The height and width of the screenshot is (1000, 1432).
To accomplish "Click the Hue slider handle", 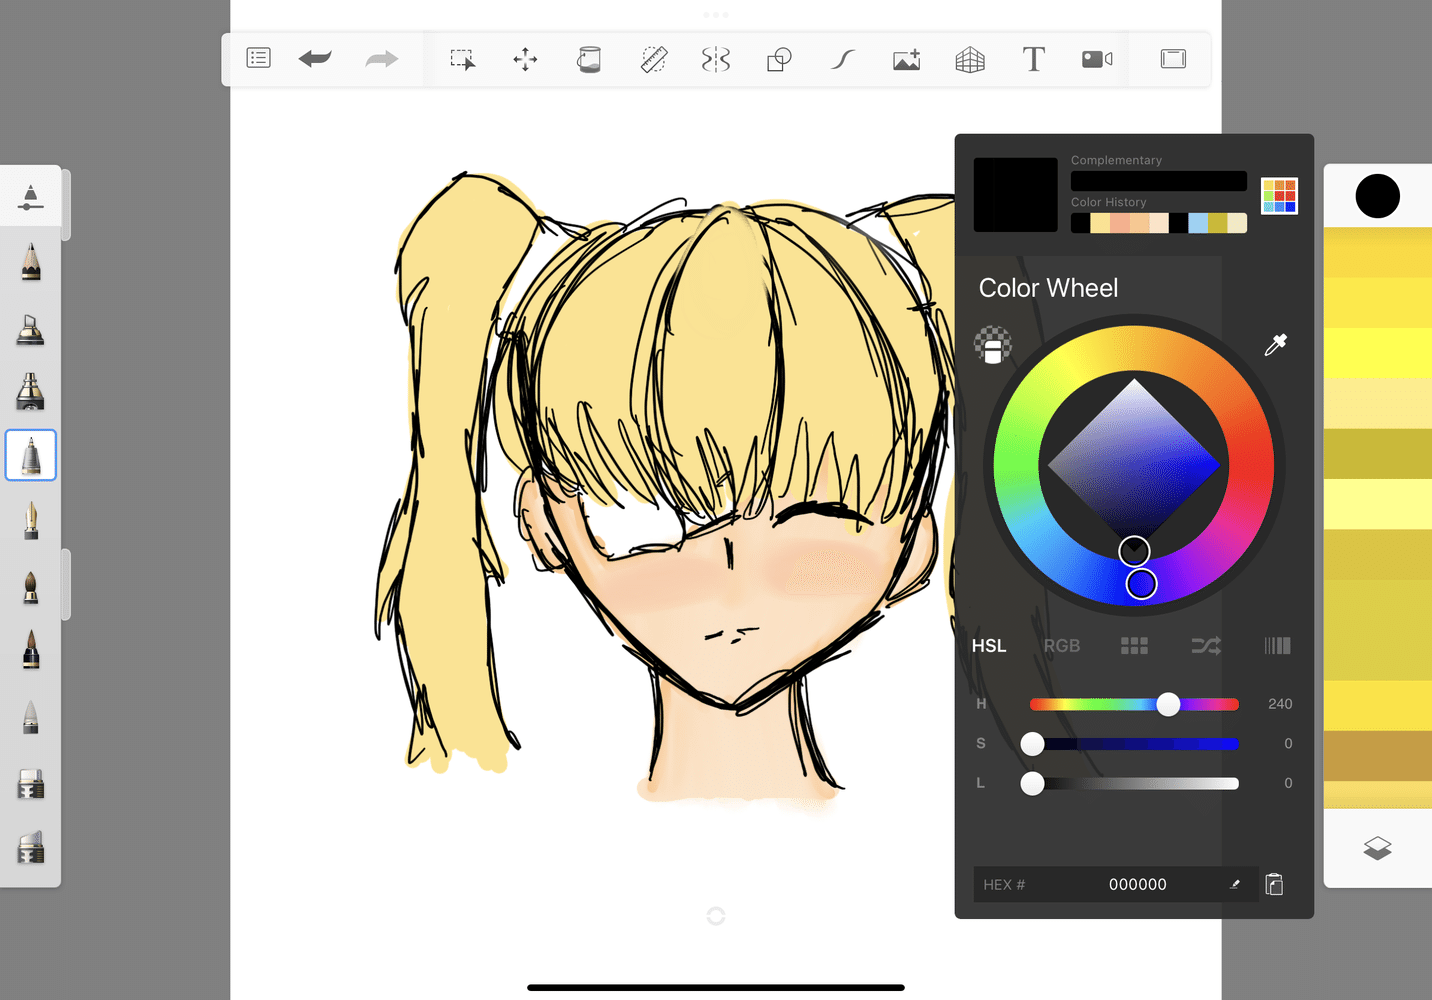I will [1168, 704].
